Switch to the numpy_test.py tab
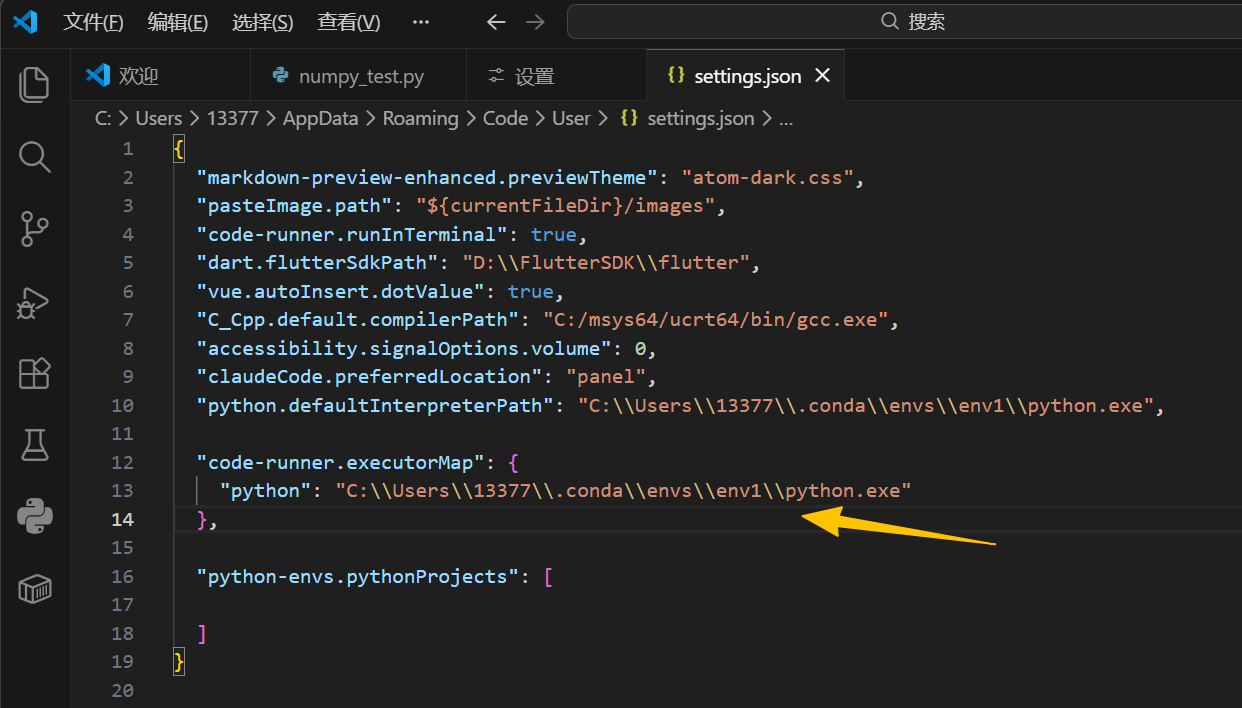 pos(358,76)
